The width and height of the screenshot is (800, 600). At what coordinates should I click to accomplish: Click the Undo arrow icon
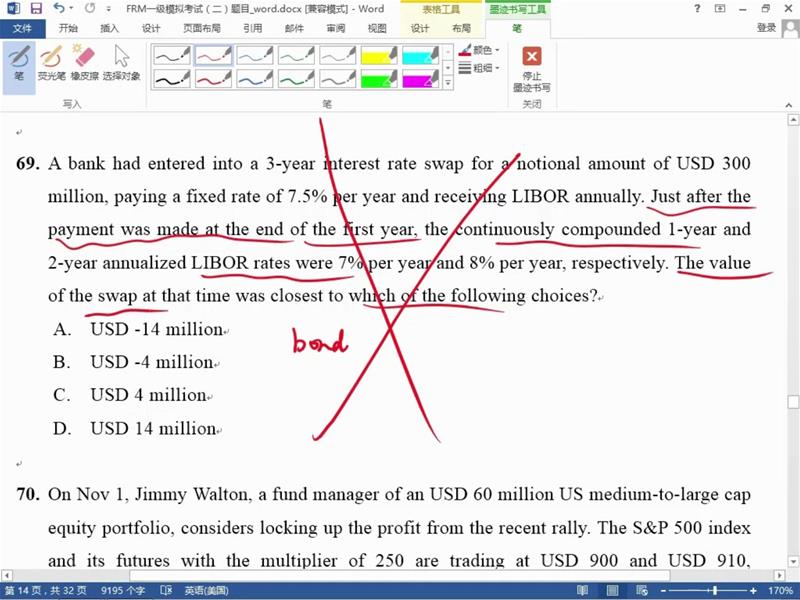[59, 8]
